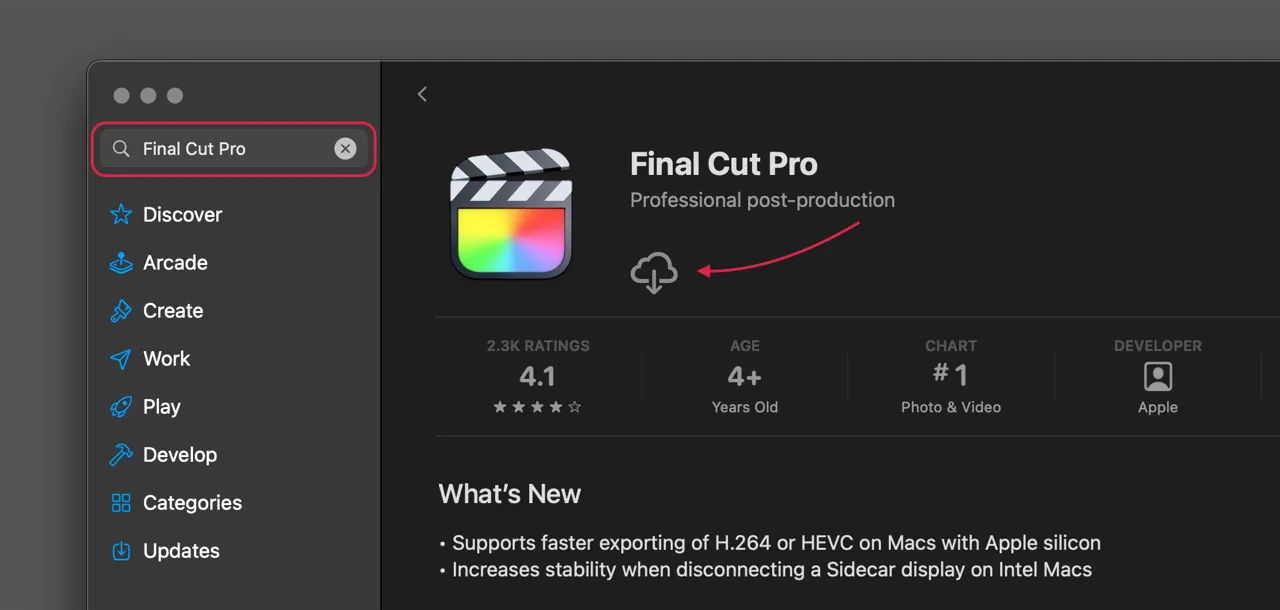Select the Create category

(172, 310)
